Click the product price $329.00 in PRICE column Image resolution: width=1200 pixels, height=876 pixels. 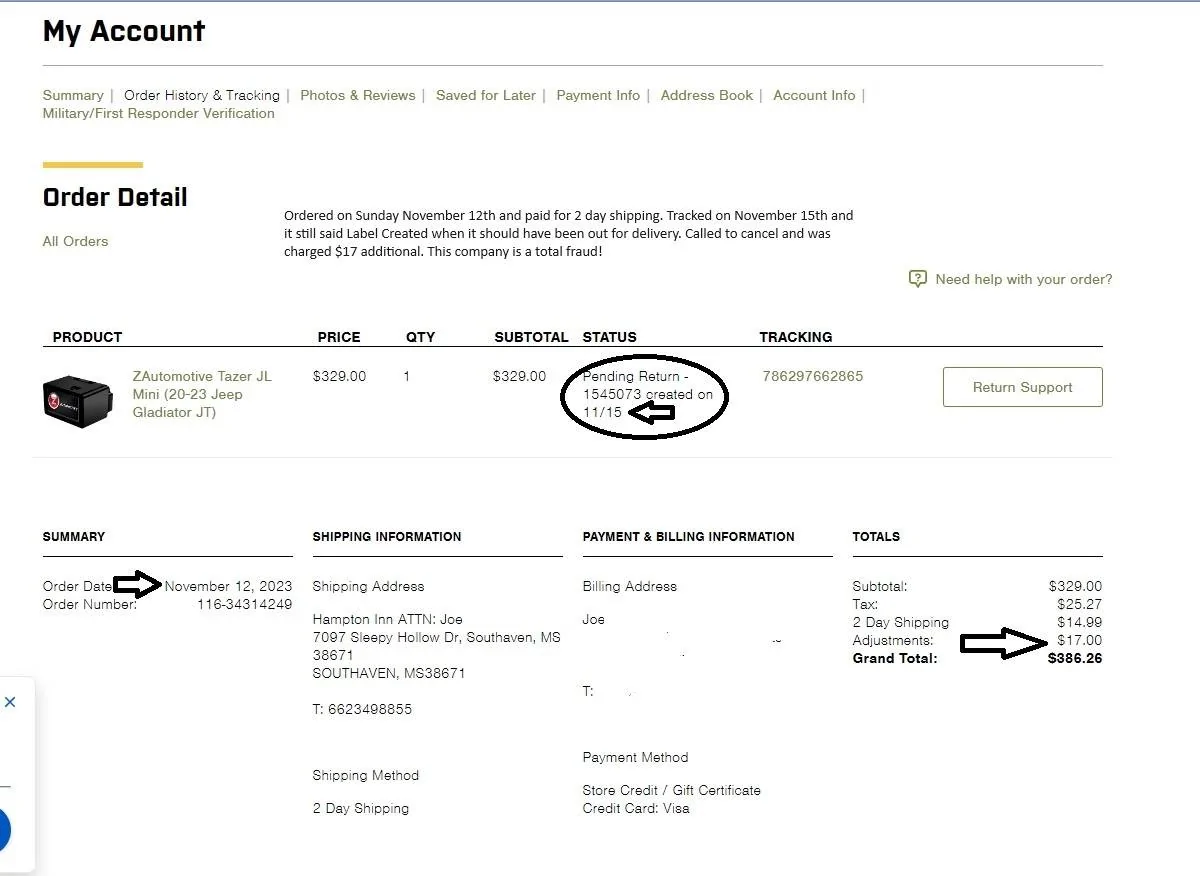click(x=340, y=376)
